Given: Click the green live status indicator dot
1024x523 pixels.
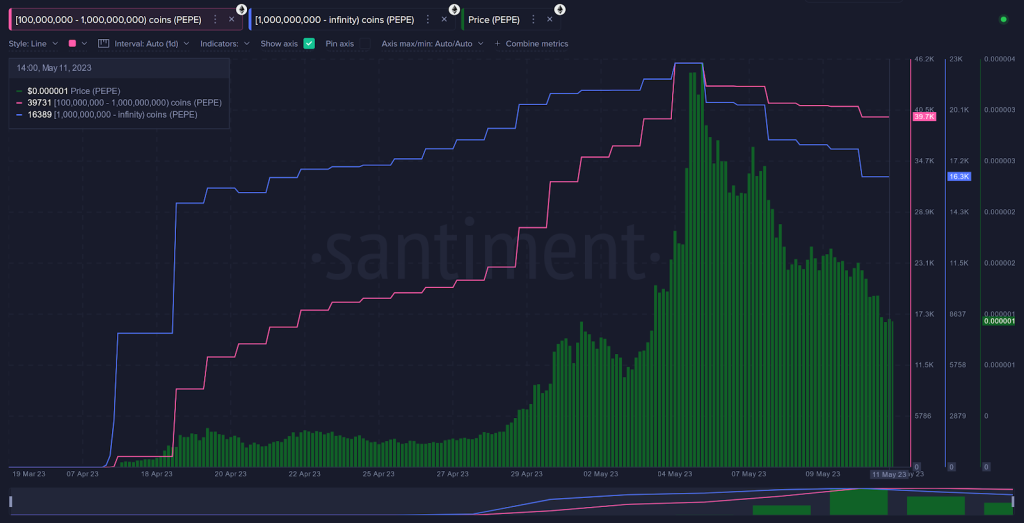Looking at the screenshot, I should point(1003,19).
